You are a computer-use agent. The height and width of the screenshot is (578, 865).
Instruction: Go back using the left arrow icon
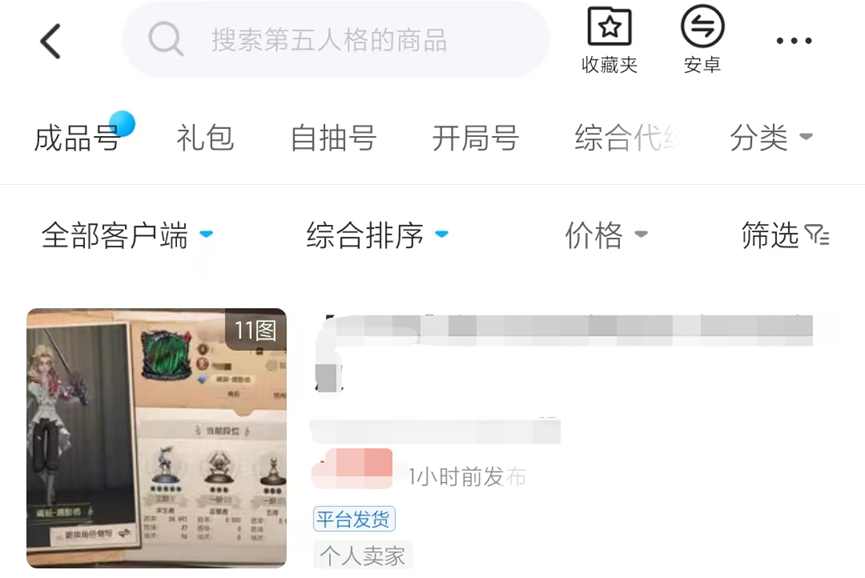(x=50, y=41)
